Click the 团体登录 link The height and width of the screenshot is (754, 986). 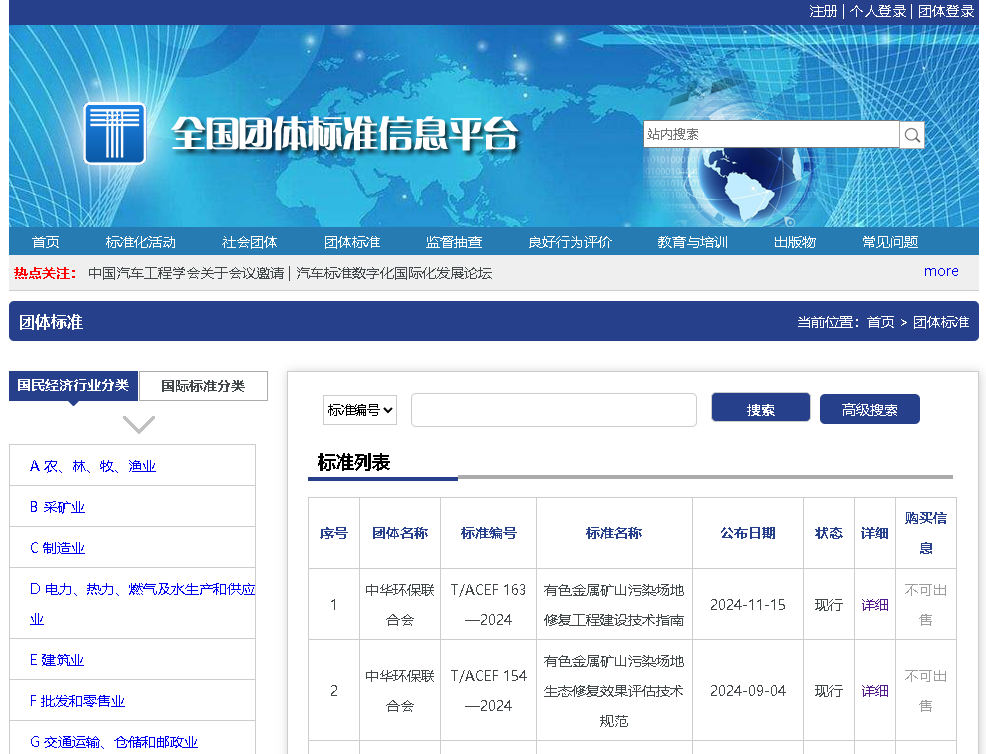click(x=945, y=11)
